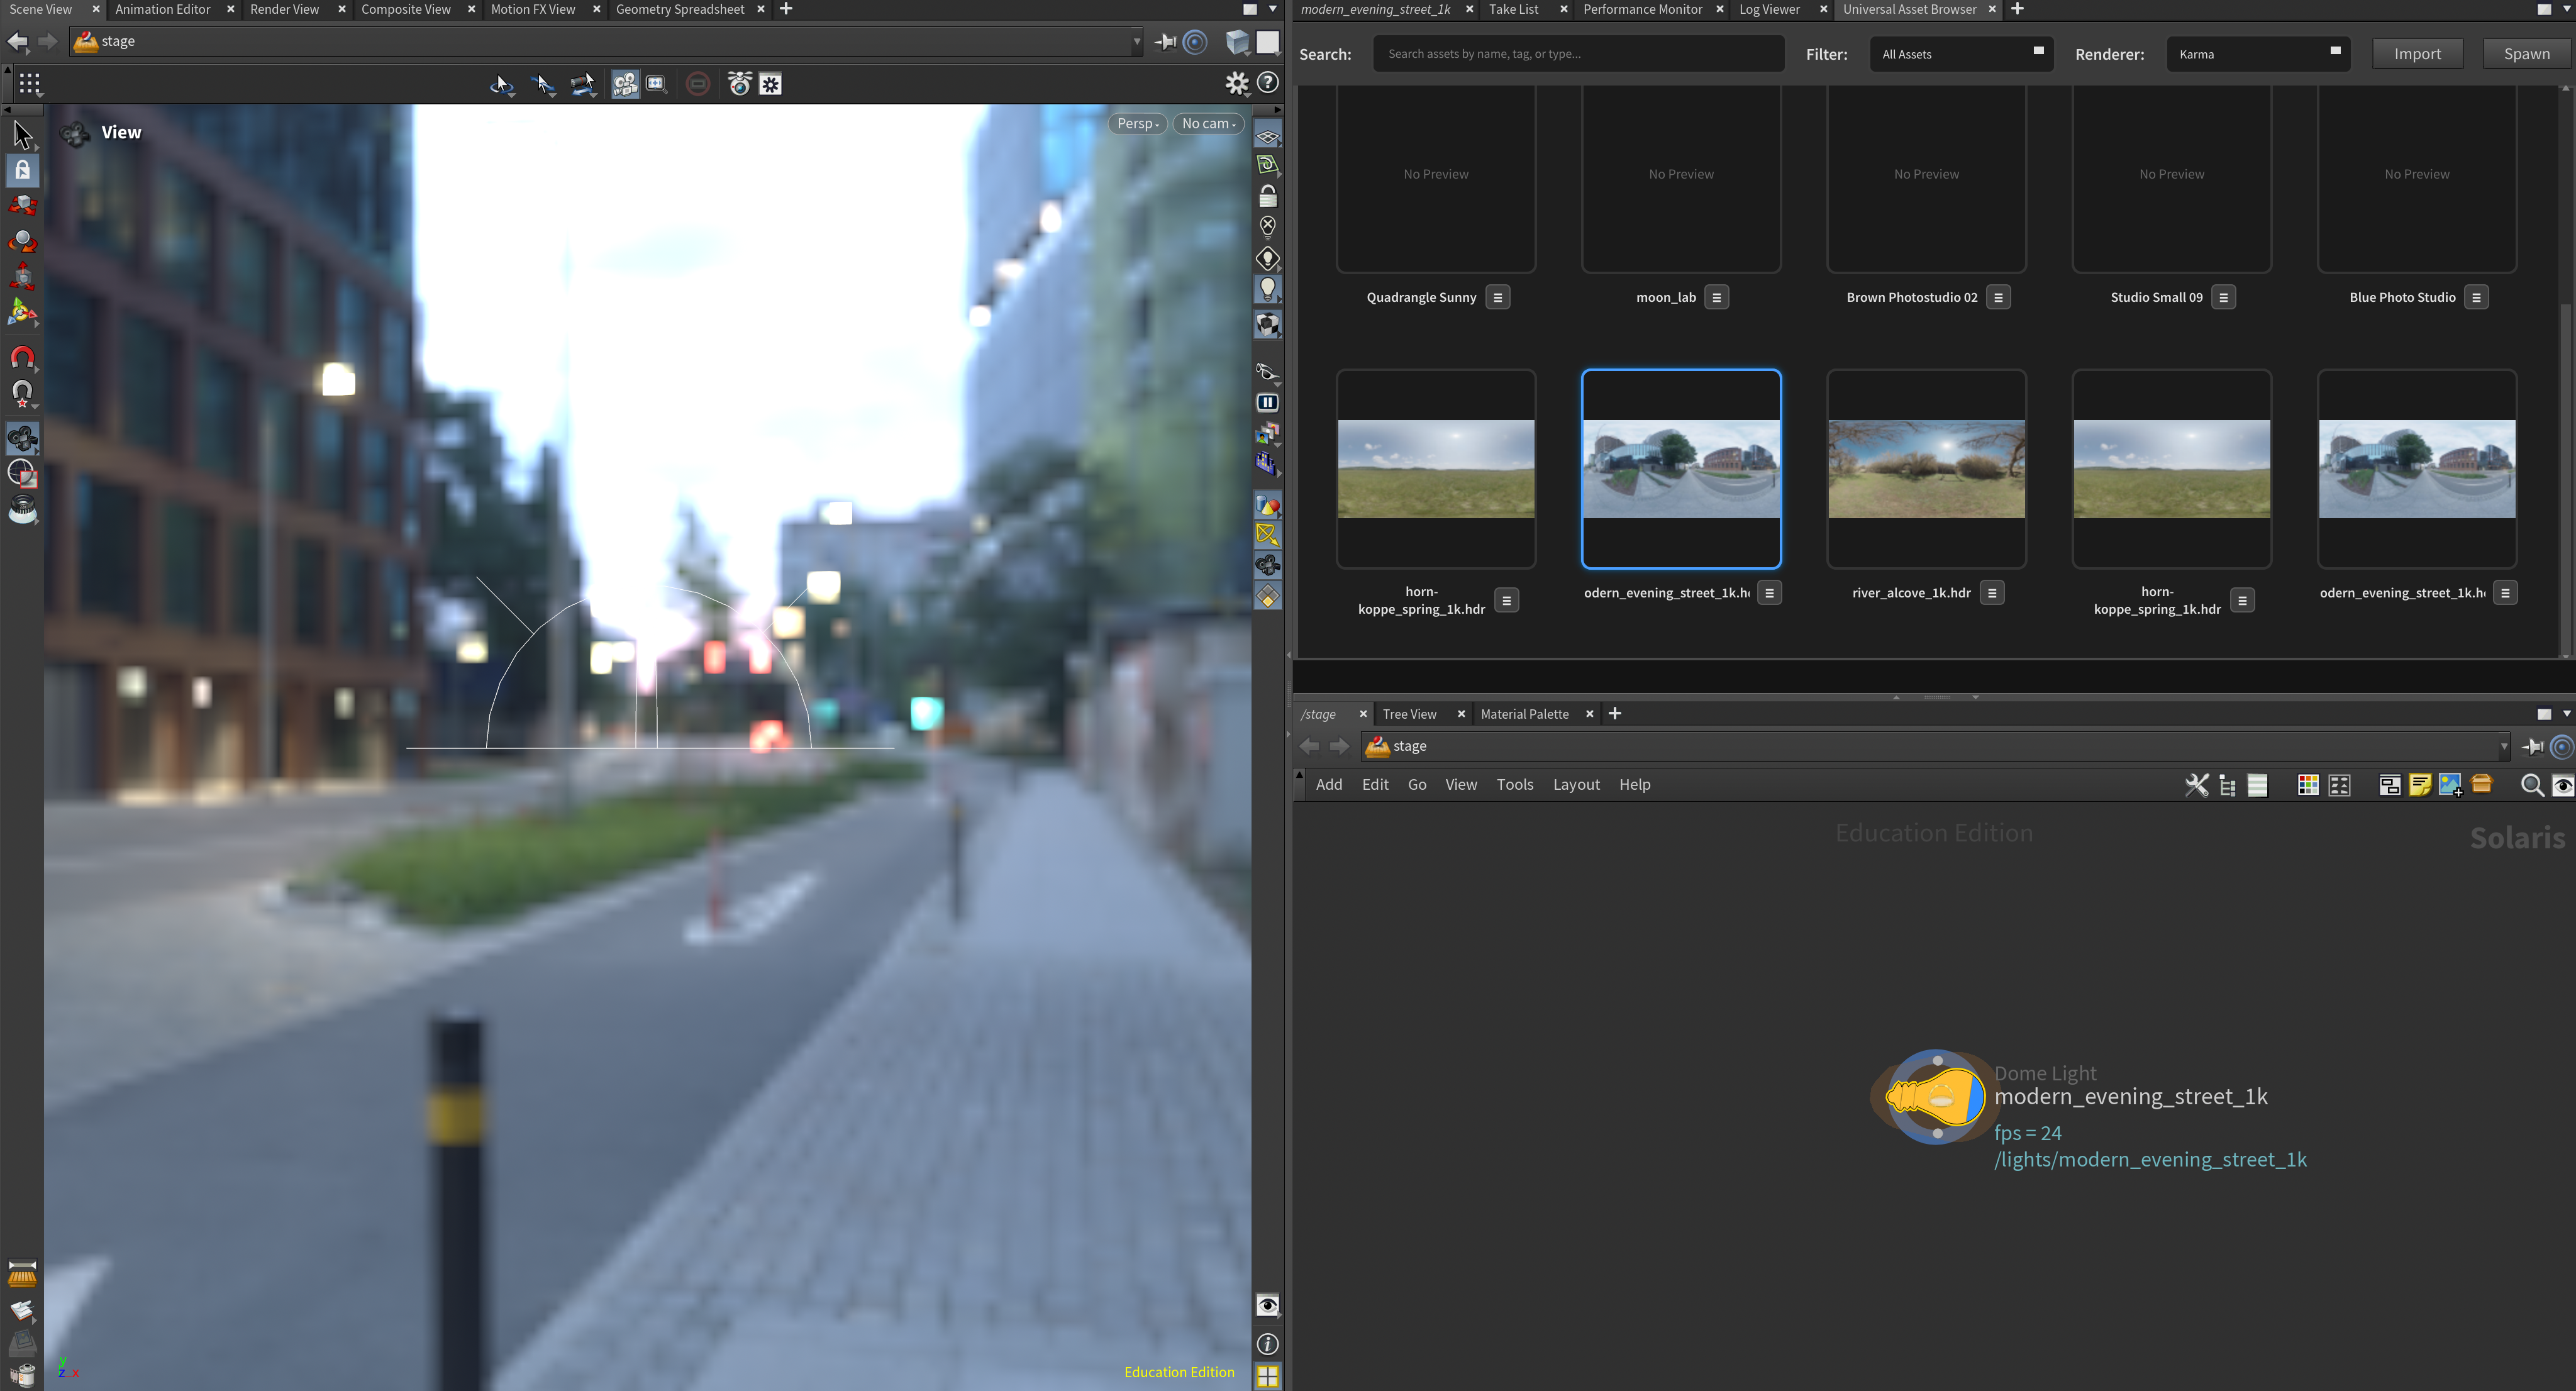Open the Layout menu in the network editor
Viewport: 2576px width, 1391px height.
point(1576,785)
